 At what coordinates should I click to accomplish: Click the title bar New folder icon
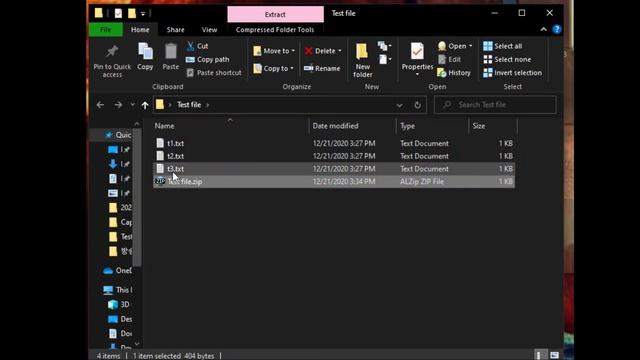click(131, 13)
